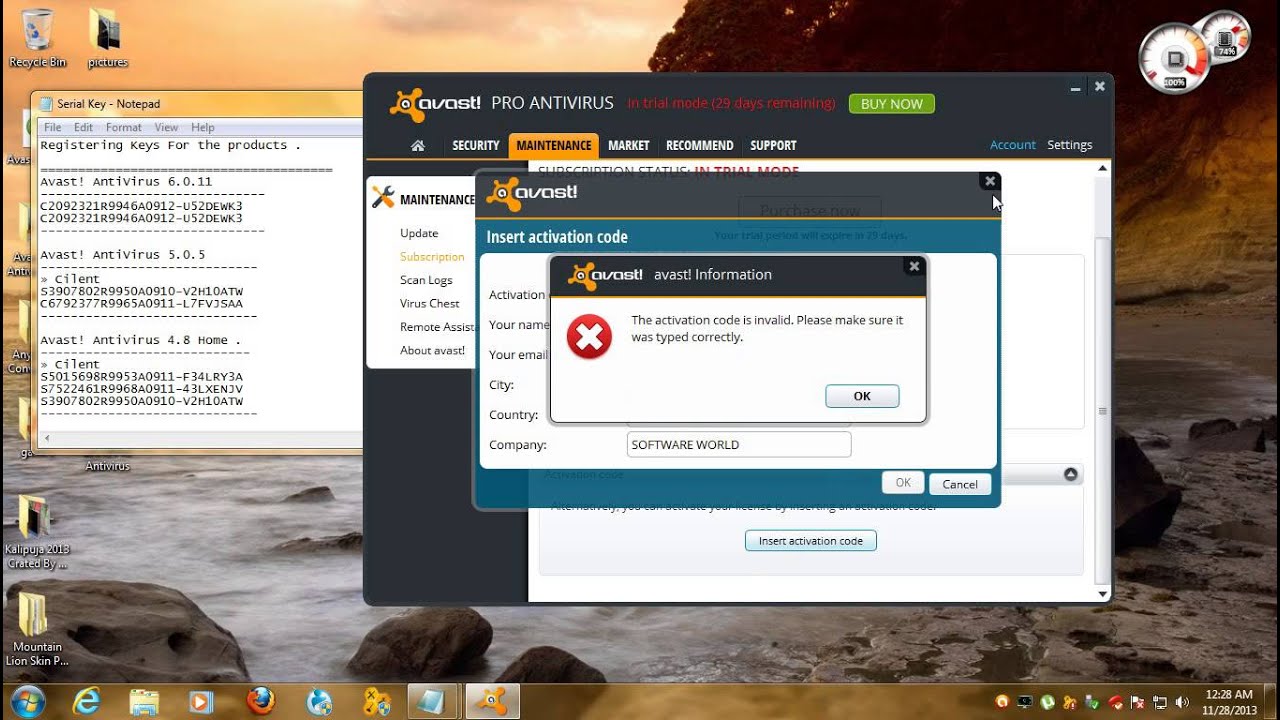This screenshot has height=720, width=1280.
Task: Click the Company input field
Action: (x=739, y=445)
